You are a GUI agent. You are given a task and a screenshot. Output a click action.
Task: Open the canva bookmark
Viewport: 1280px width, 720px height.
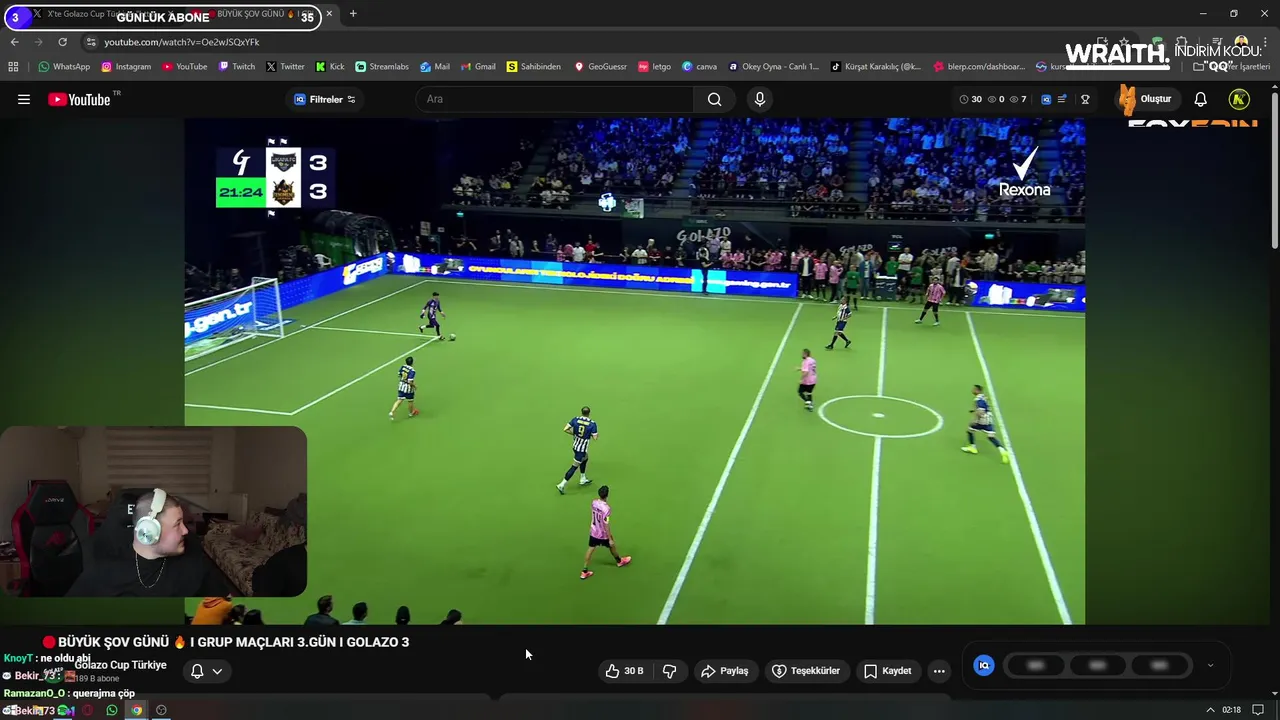[x=699, y=67]
